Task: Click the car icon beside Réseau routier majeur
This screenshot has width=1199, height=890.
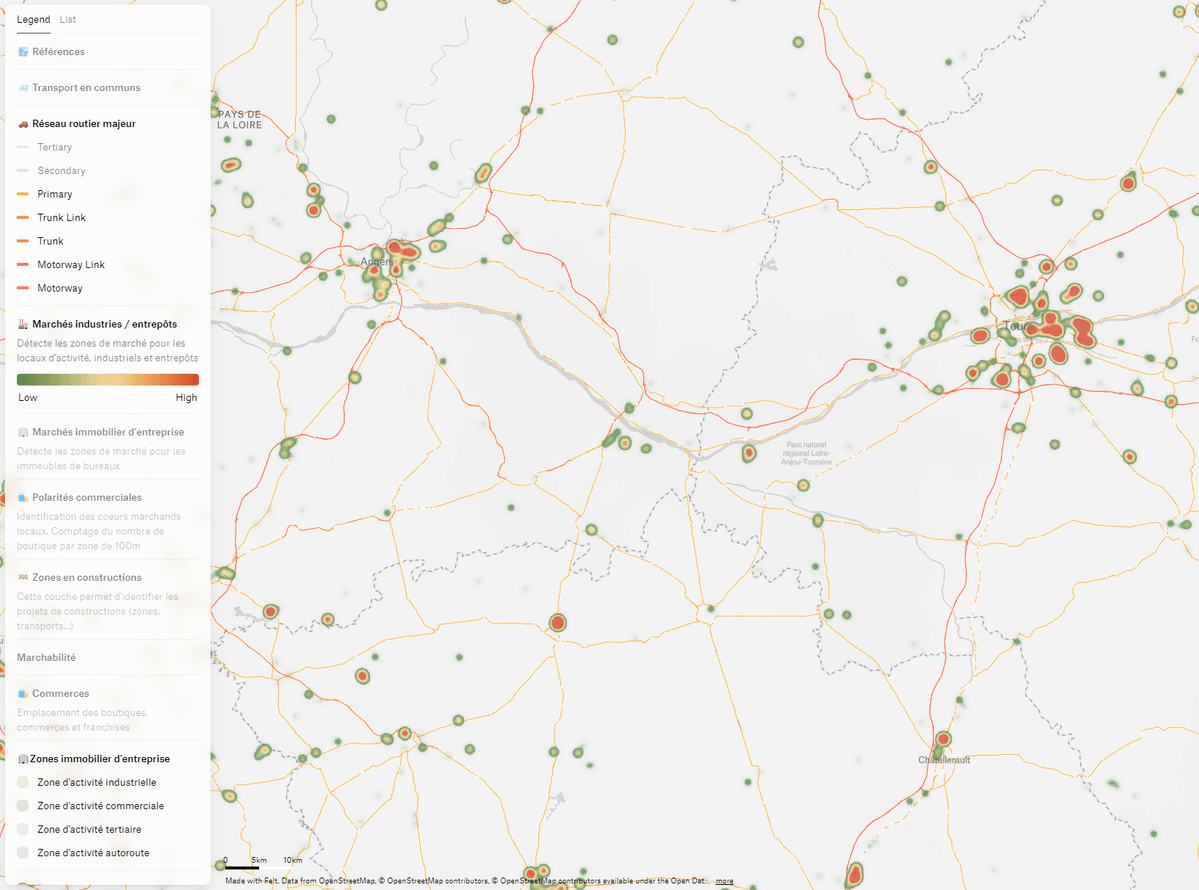Action: tap(22, 123)
